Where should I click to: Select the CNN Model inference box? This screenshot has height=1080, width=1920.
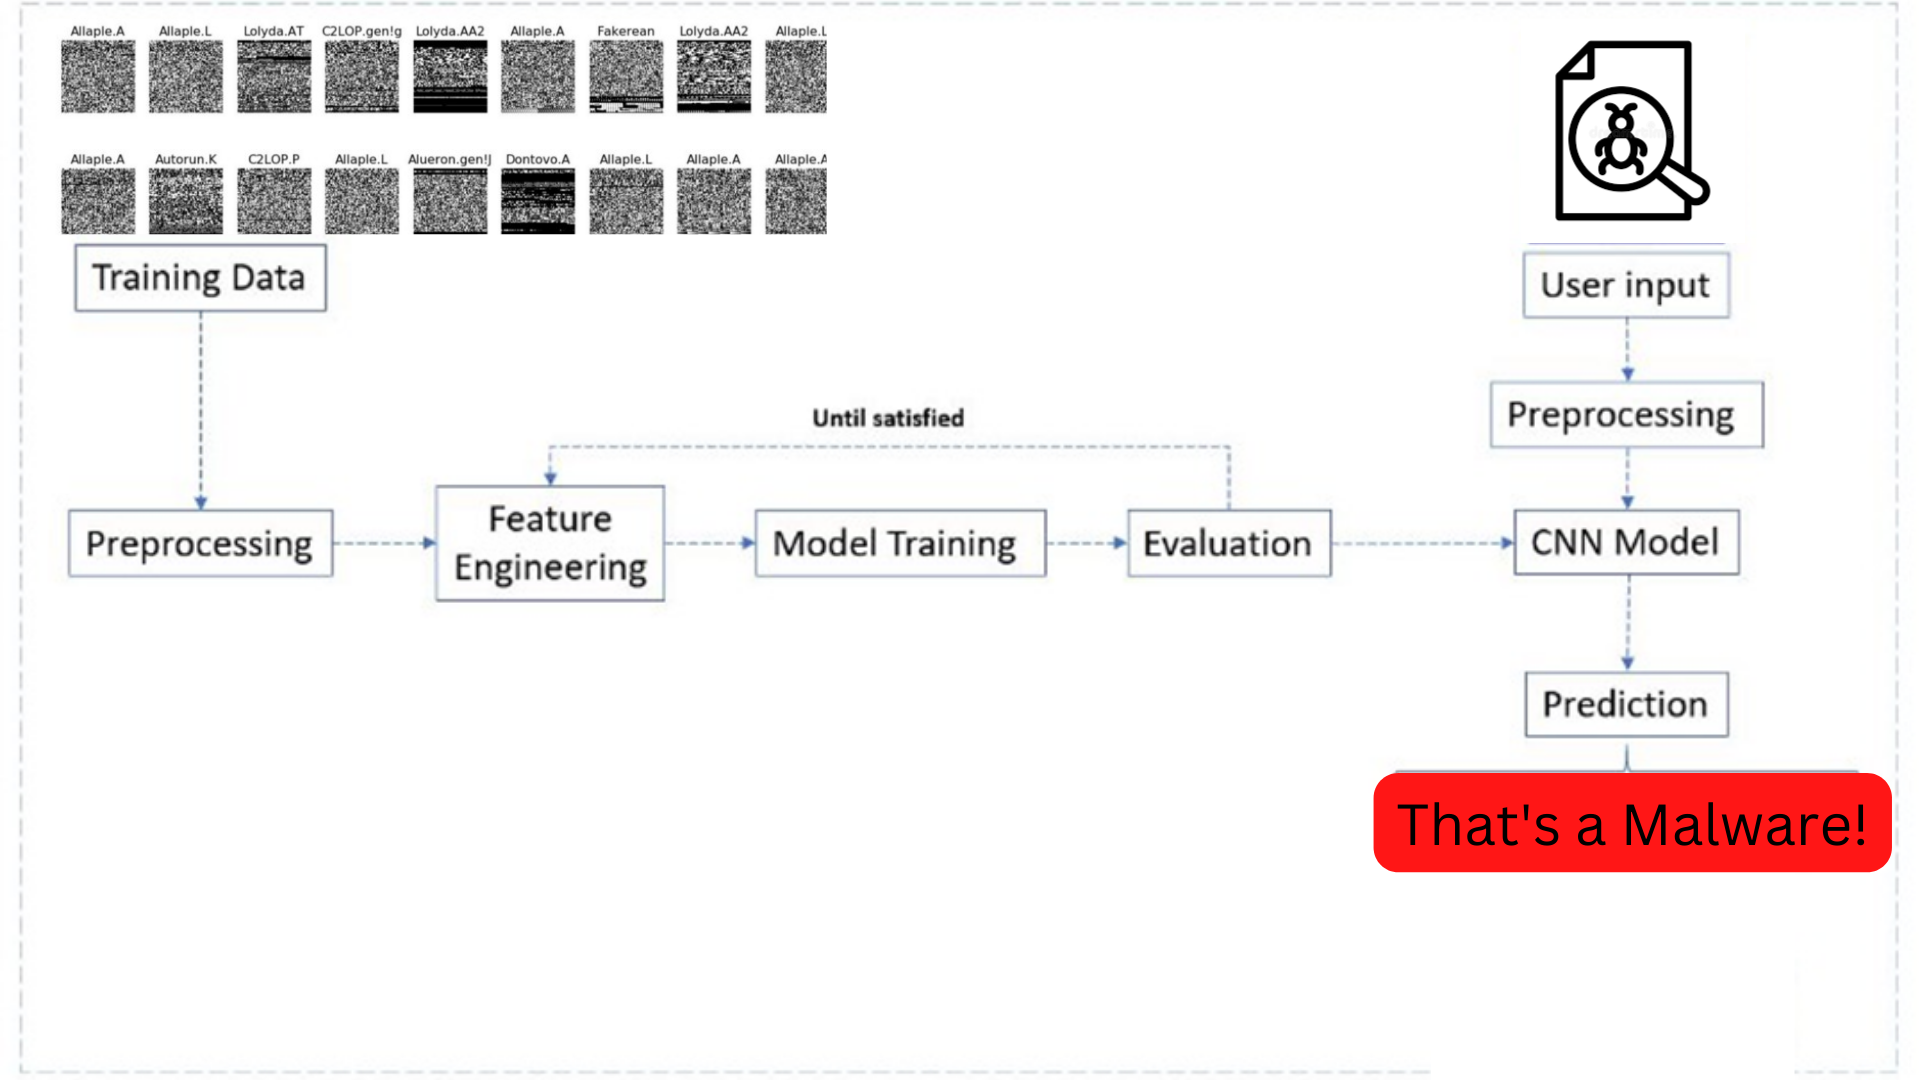click(x=1626, y=542)
